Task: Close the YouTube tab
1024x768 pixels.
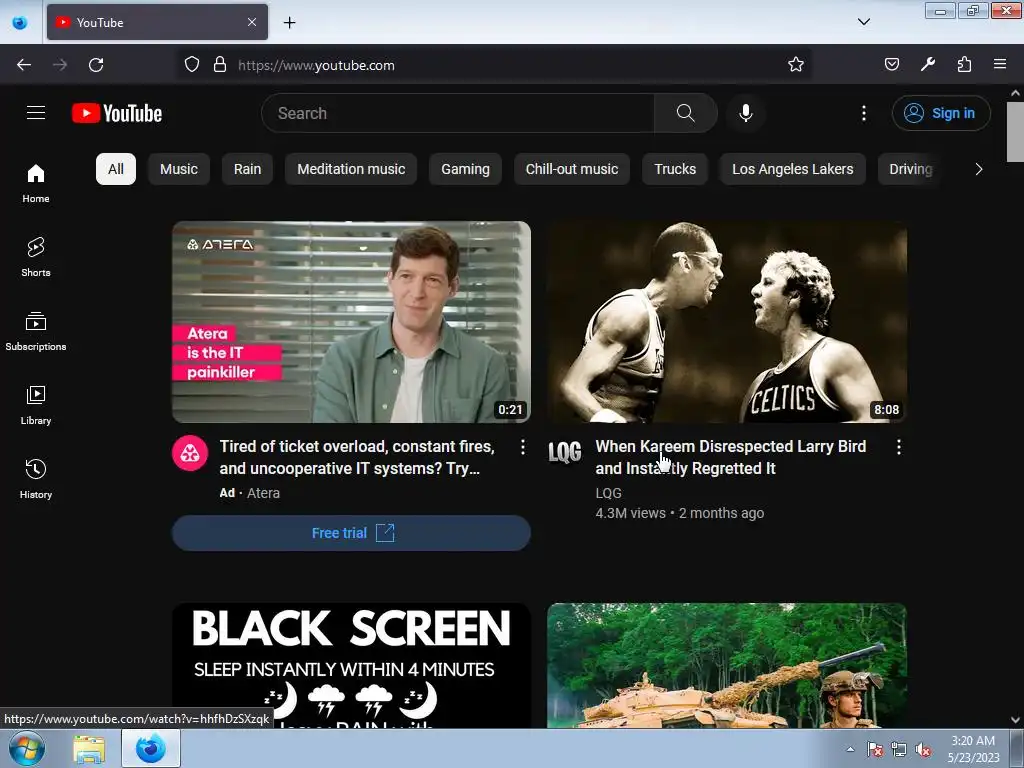Action: click(x=252, y=22)
